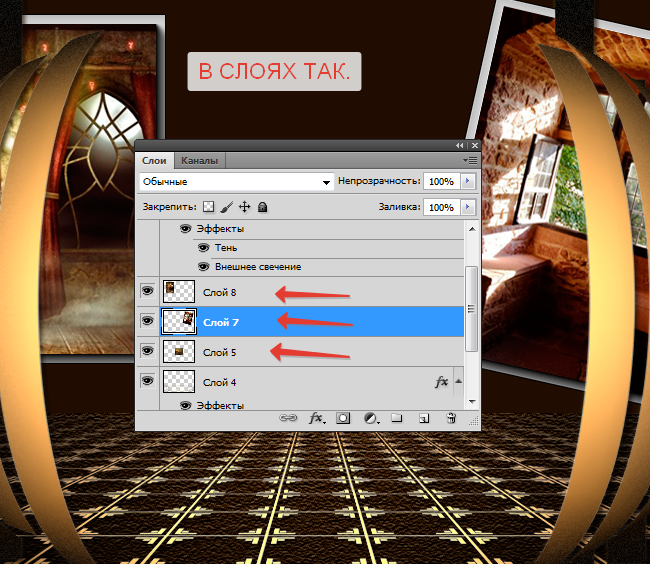Hide Слой 4 layer visibility eye

[147, 381]
